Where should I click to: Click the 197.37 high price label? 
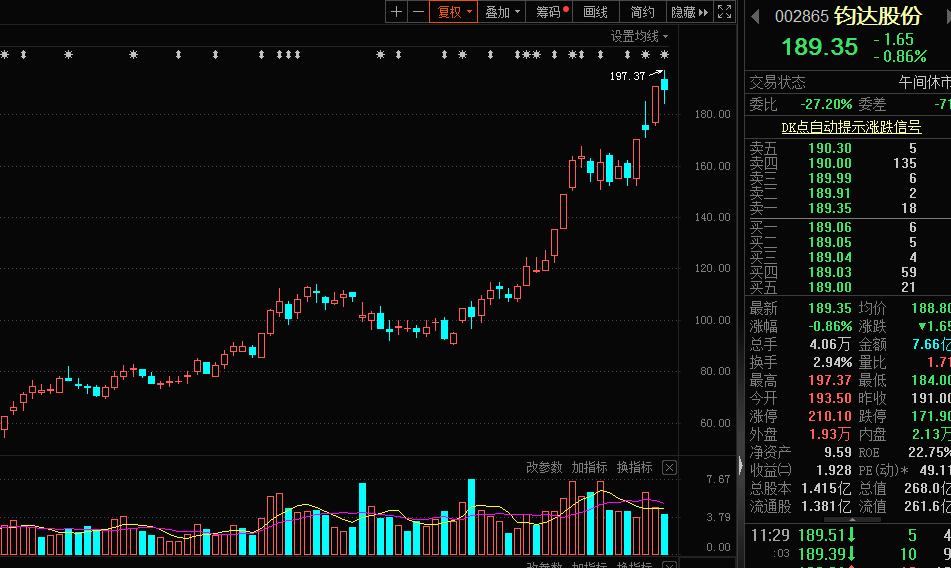627,76
